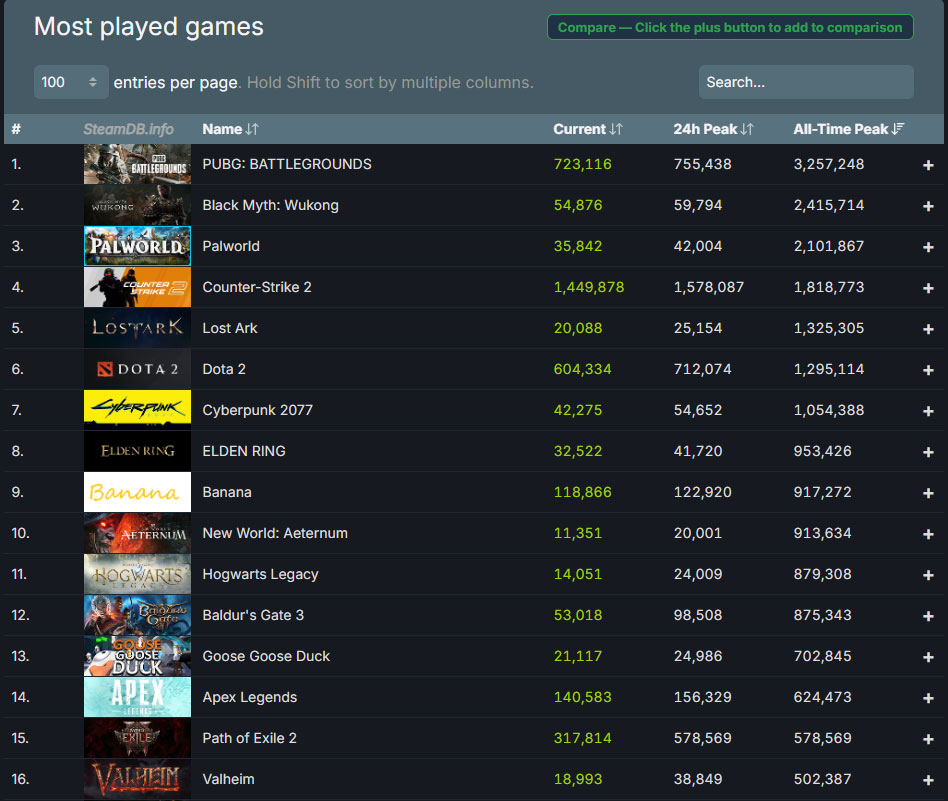Image resolution: width=948 pixels, height=801 pixels.
Task: Open the Hogwarts Legacy game link
Action: click(260, 574)
